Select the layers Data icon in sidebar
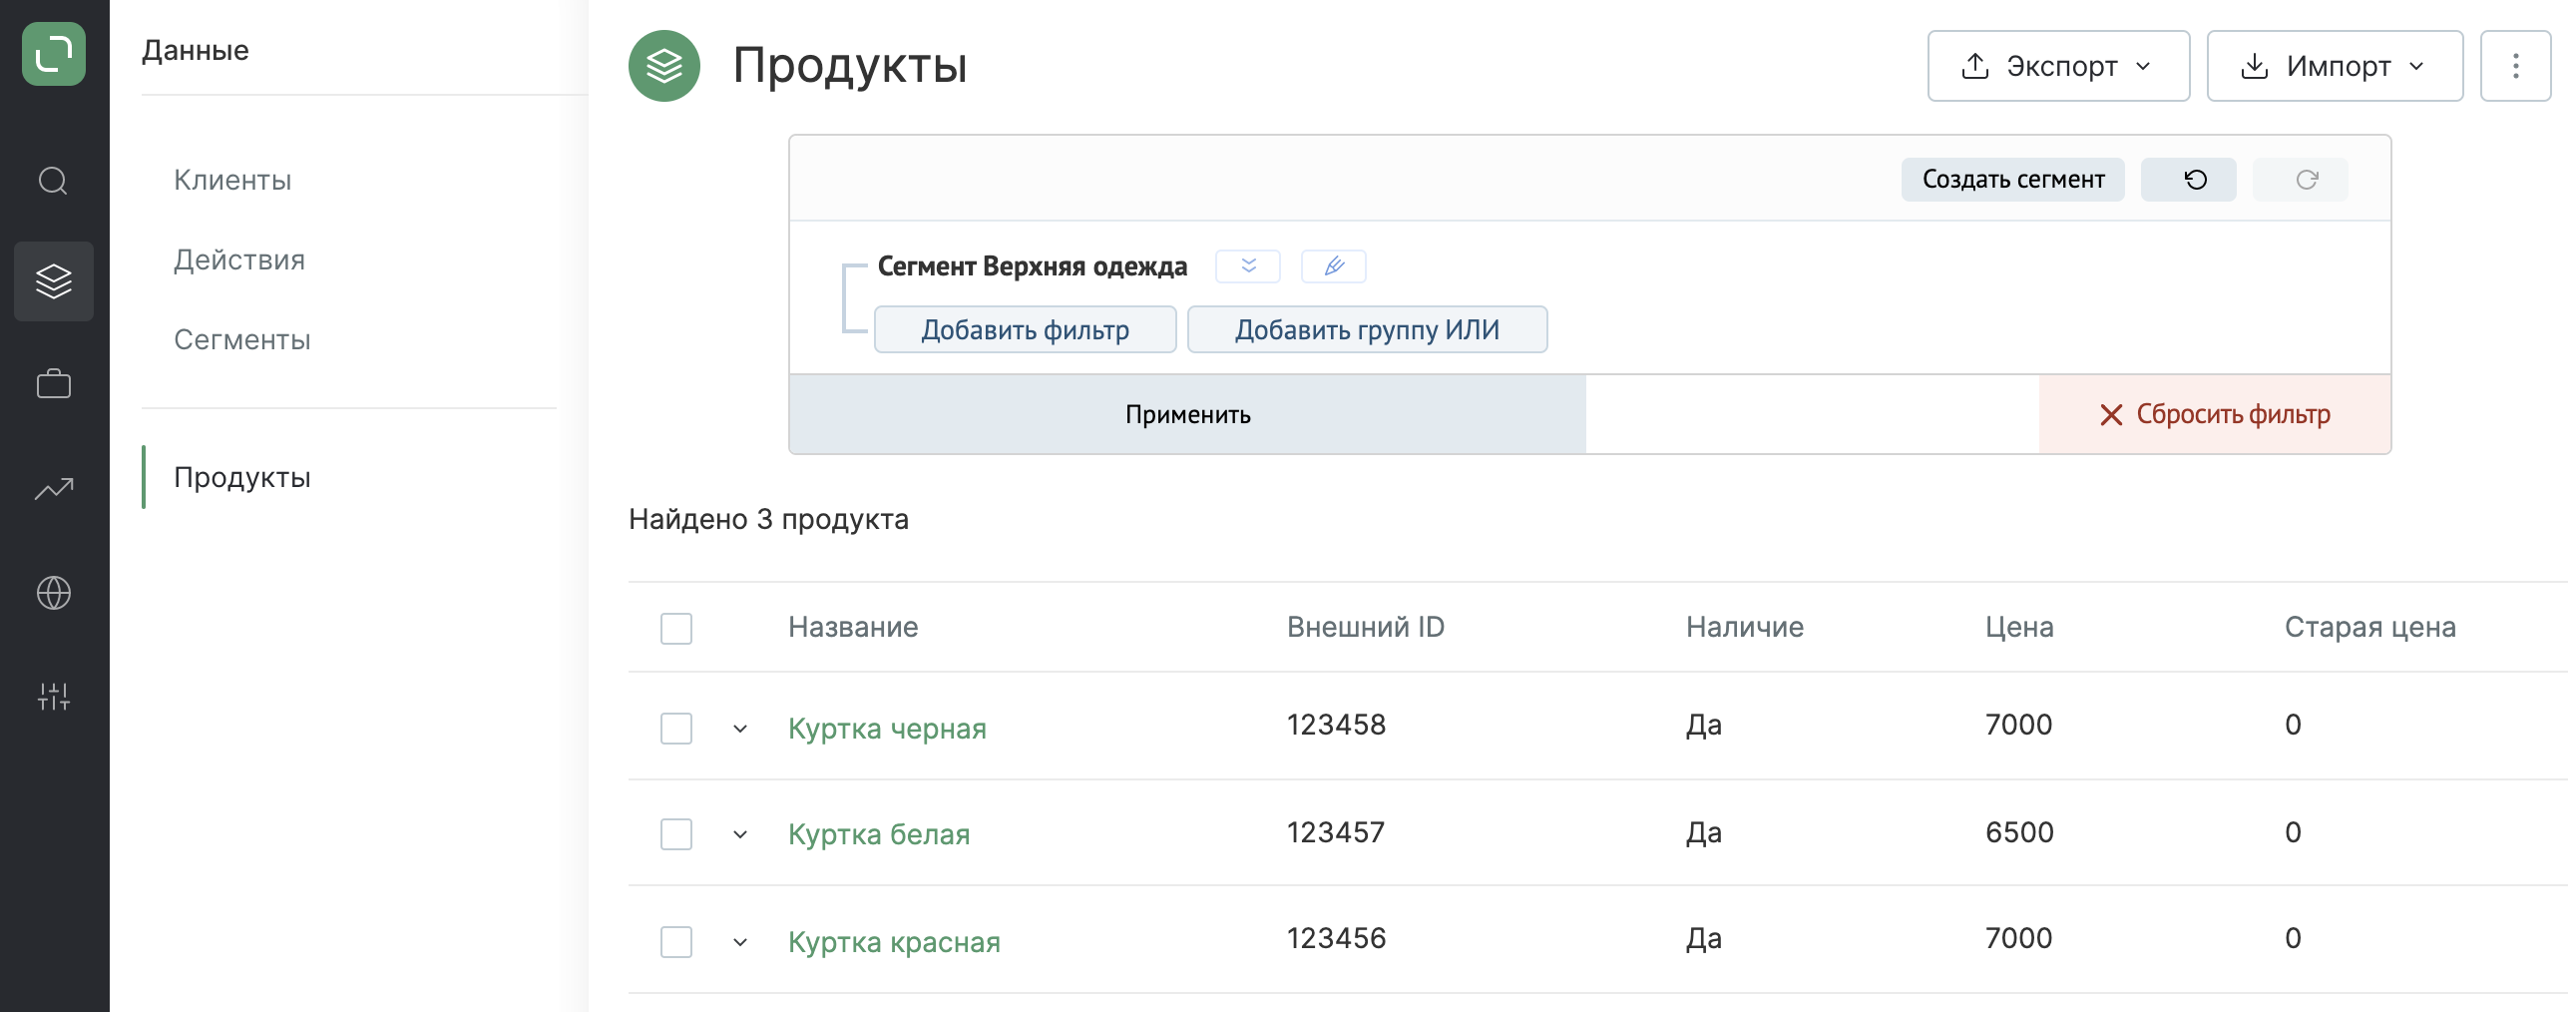 tap(54, 281)
